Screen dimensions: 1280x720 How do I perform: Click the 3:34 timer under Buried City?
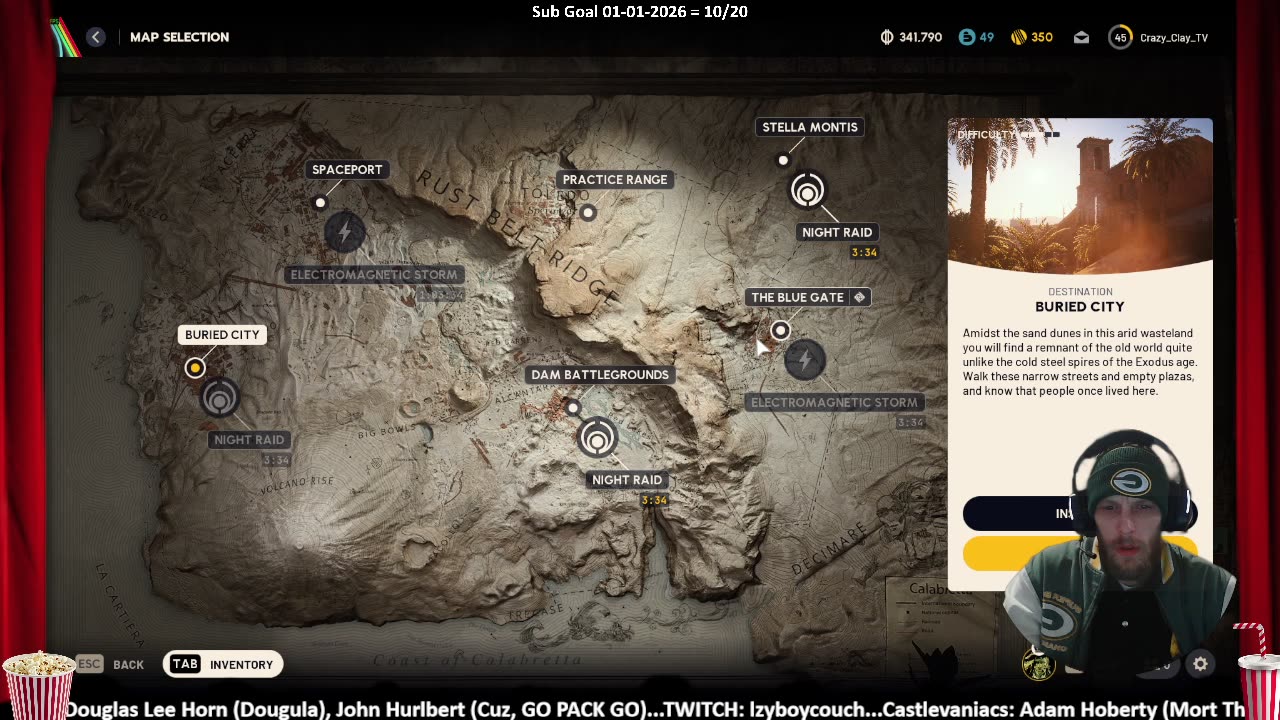[x=276, y=460]
